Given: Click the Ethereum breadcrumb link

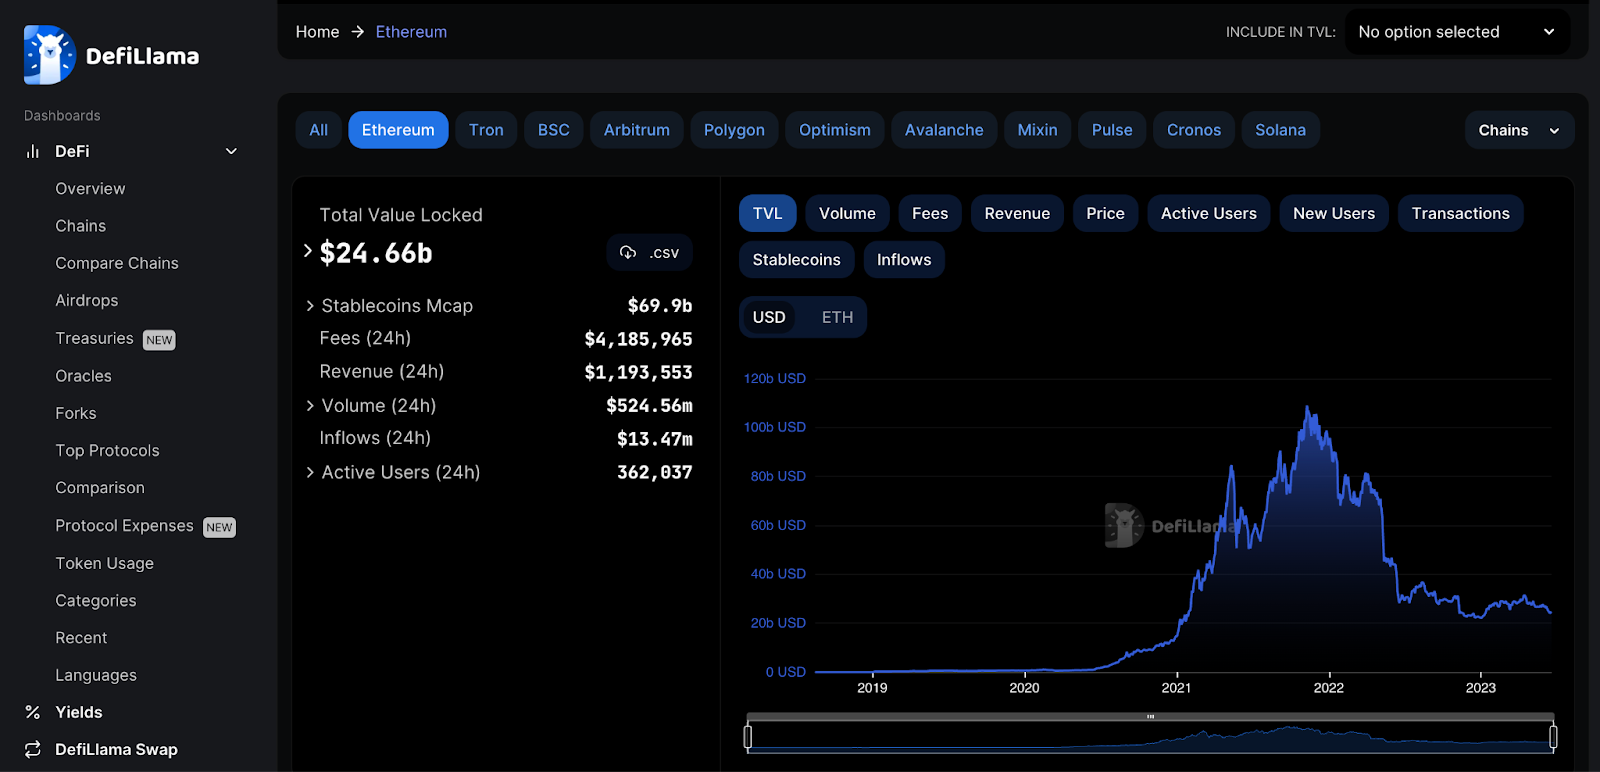Looking at the screenshot, I should pos(411,32).
